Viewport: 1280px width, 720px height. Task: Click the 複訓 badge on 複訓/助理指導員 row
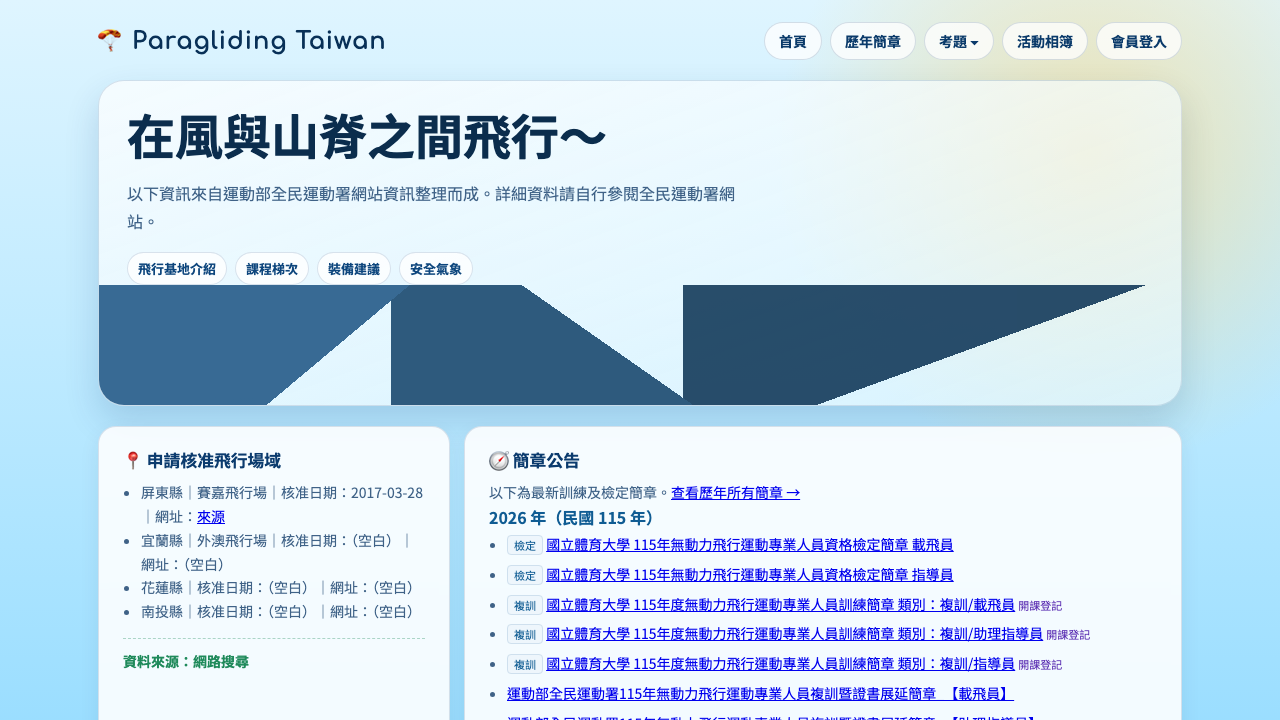525,634
